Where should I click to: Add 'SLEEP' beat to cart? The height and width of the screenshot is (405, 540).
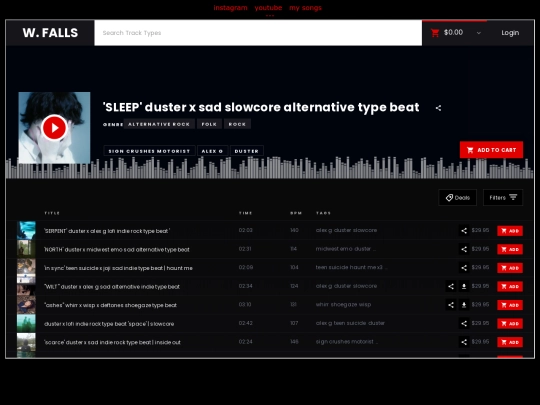coord(491,150)
